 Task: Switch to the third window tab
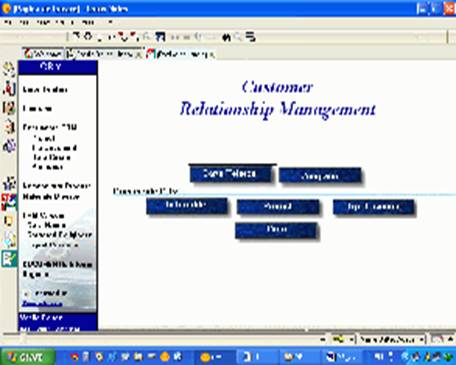182,54
